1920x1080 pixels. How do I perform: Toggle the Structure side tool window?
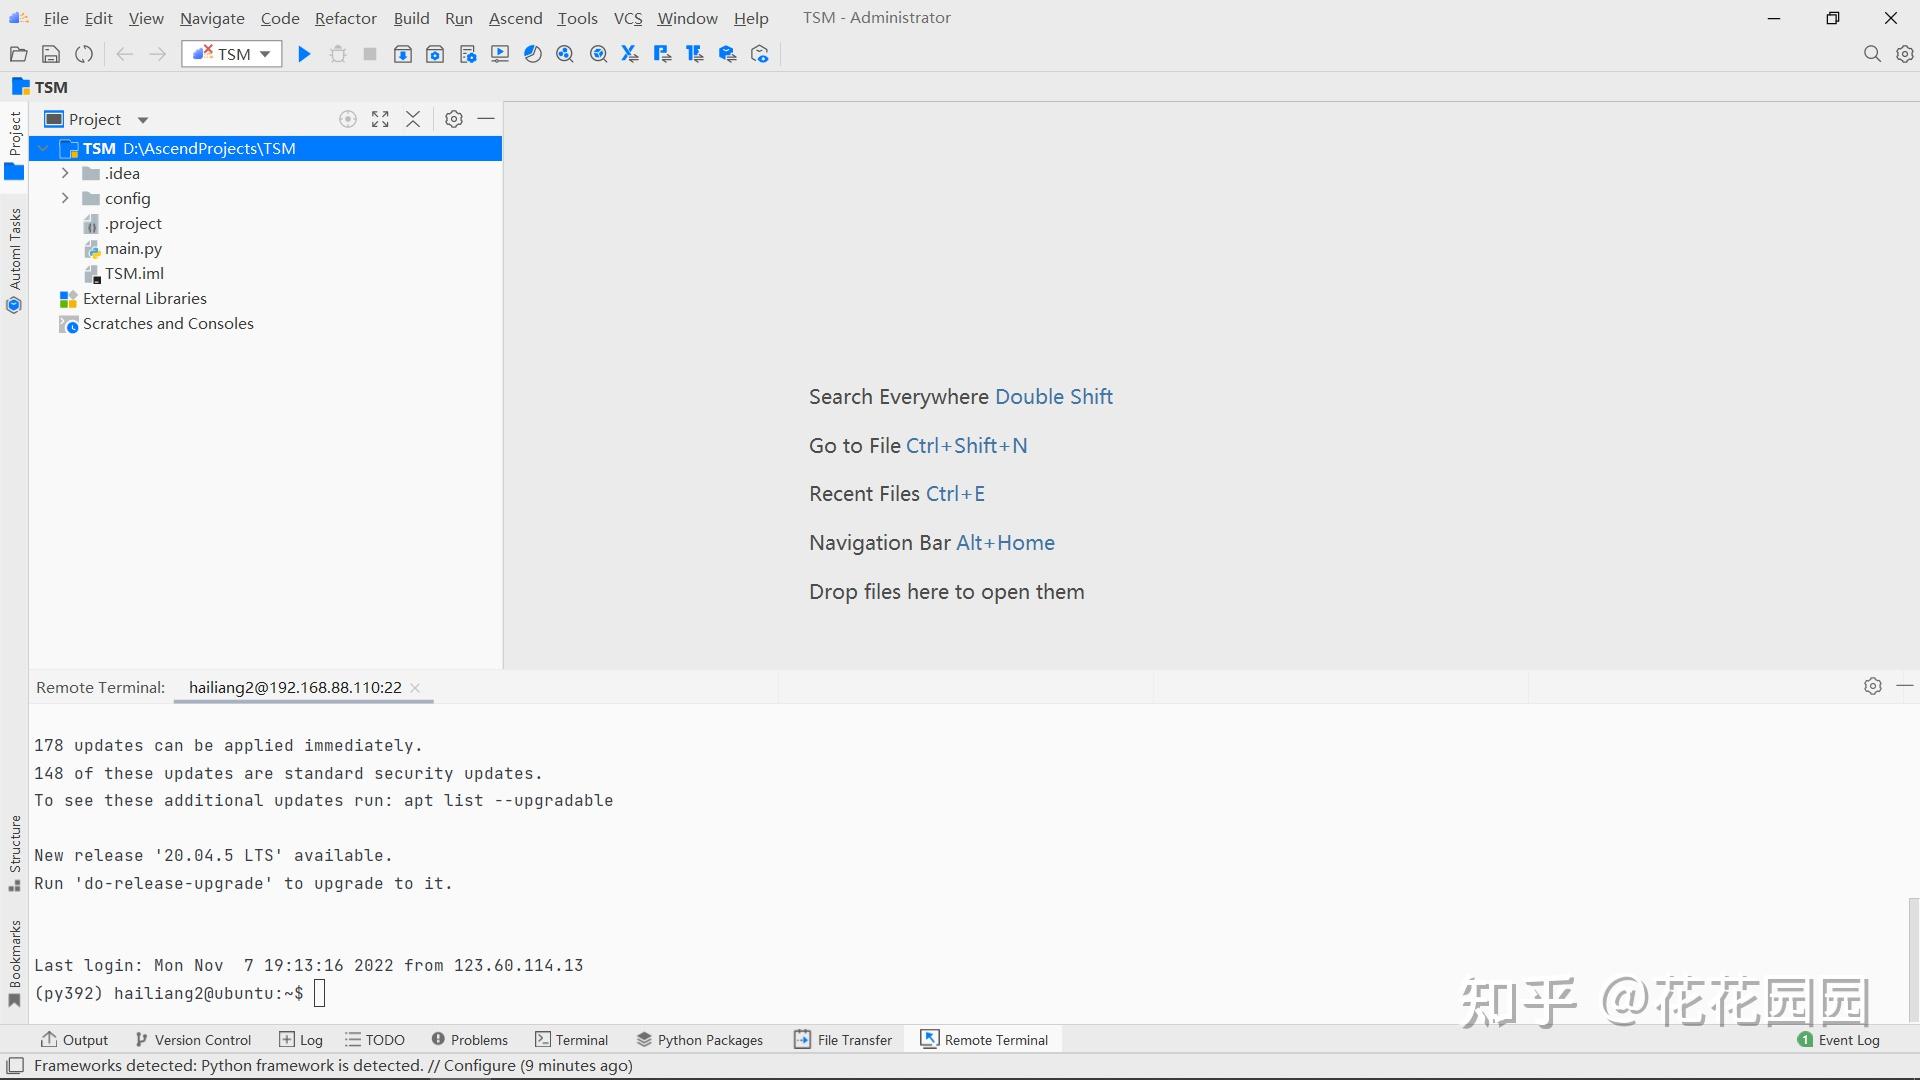pyautogui.click(x=14, y=852)
